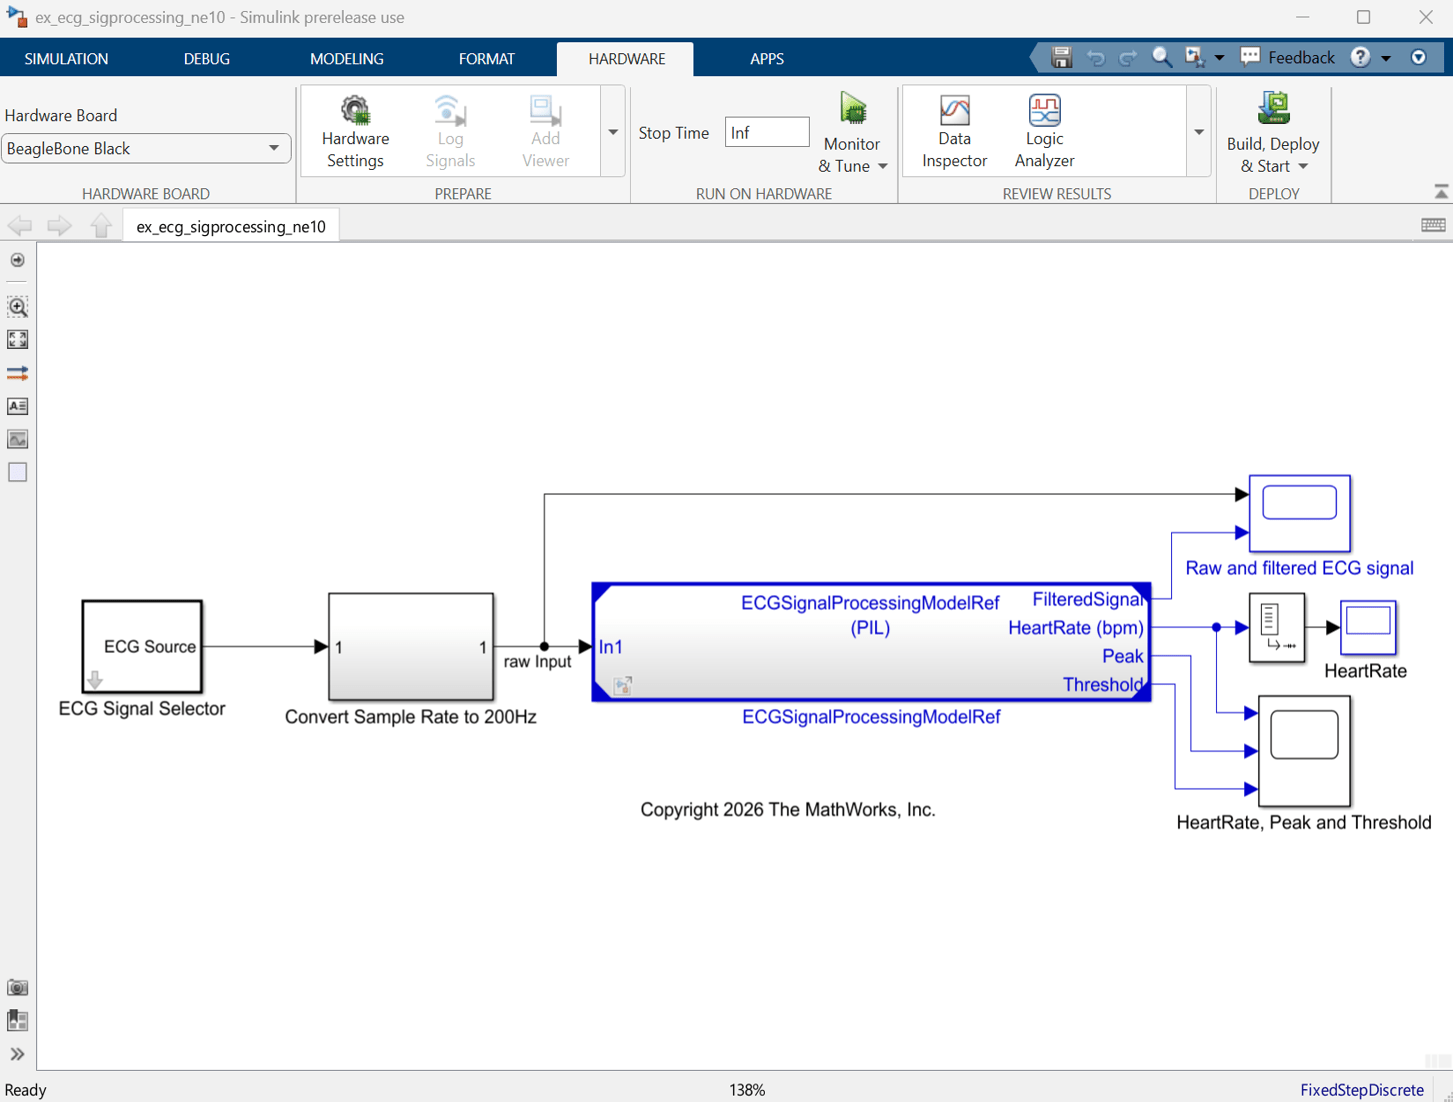This screenshot has height=1102, width=1453.
Task: Switch to the MODELING tab
Action: point(346,59)
